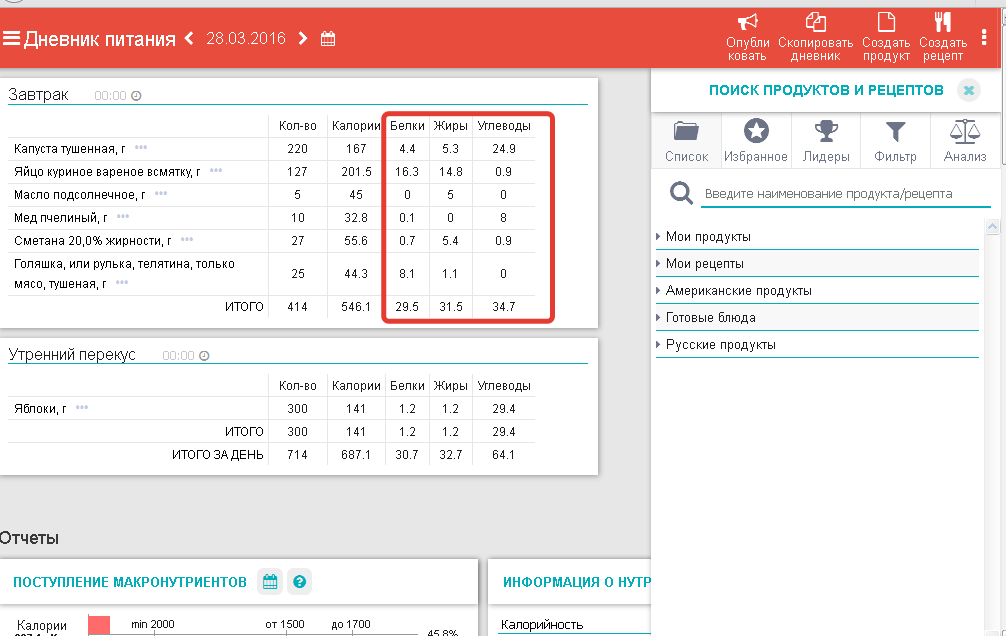Open the date picker calendar icon
Image resolution: width=1006 pixels, height=636 pixels.
click(328, 39)
